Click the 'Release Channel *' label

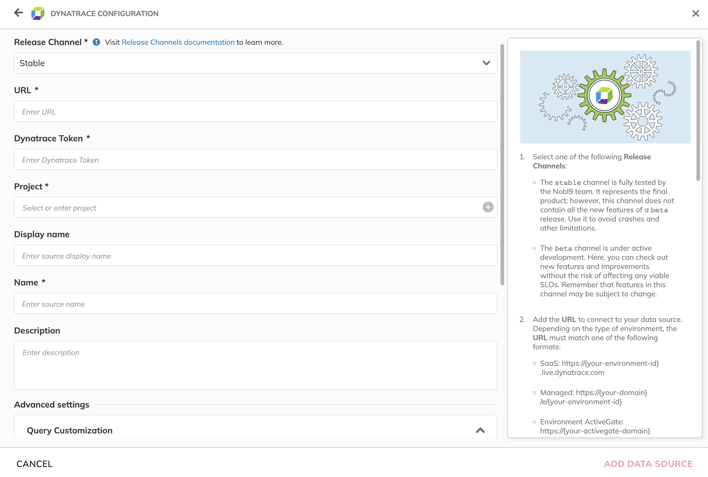[51, 42]
